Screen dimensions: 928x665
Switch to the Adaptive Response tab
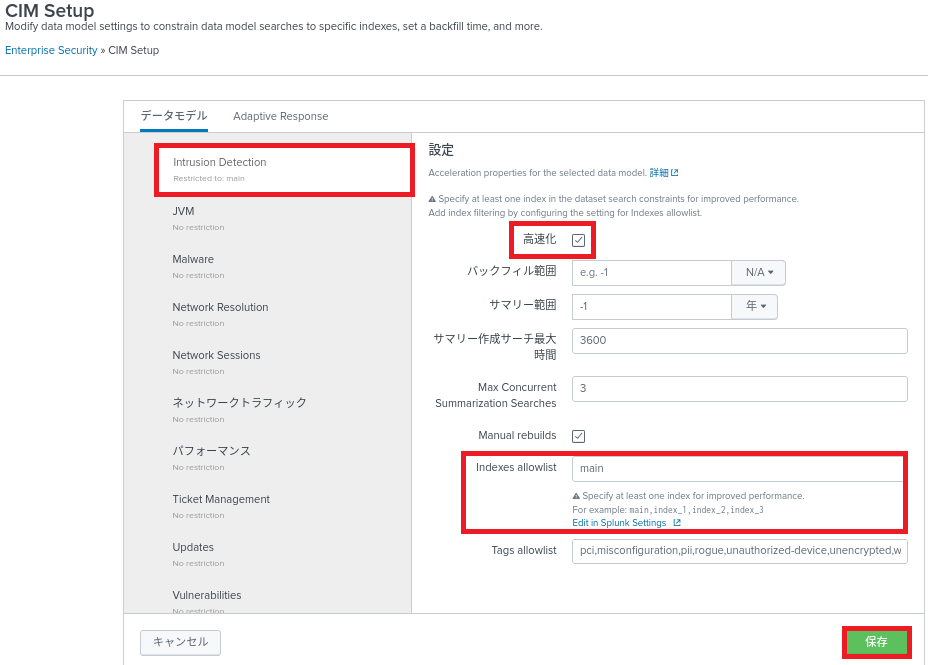click(280, 116)
